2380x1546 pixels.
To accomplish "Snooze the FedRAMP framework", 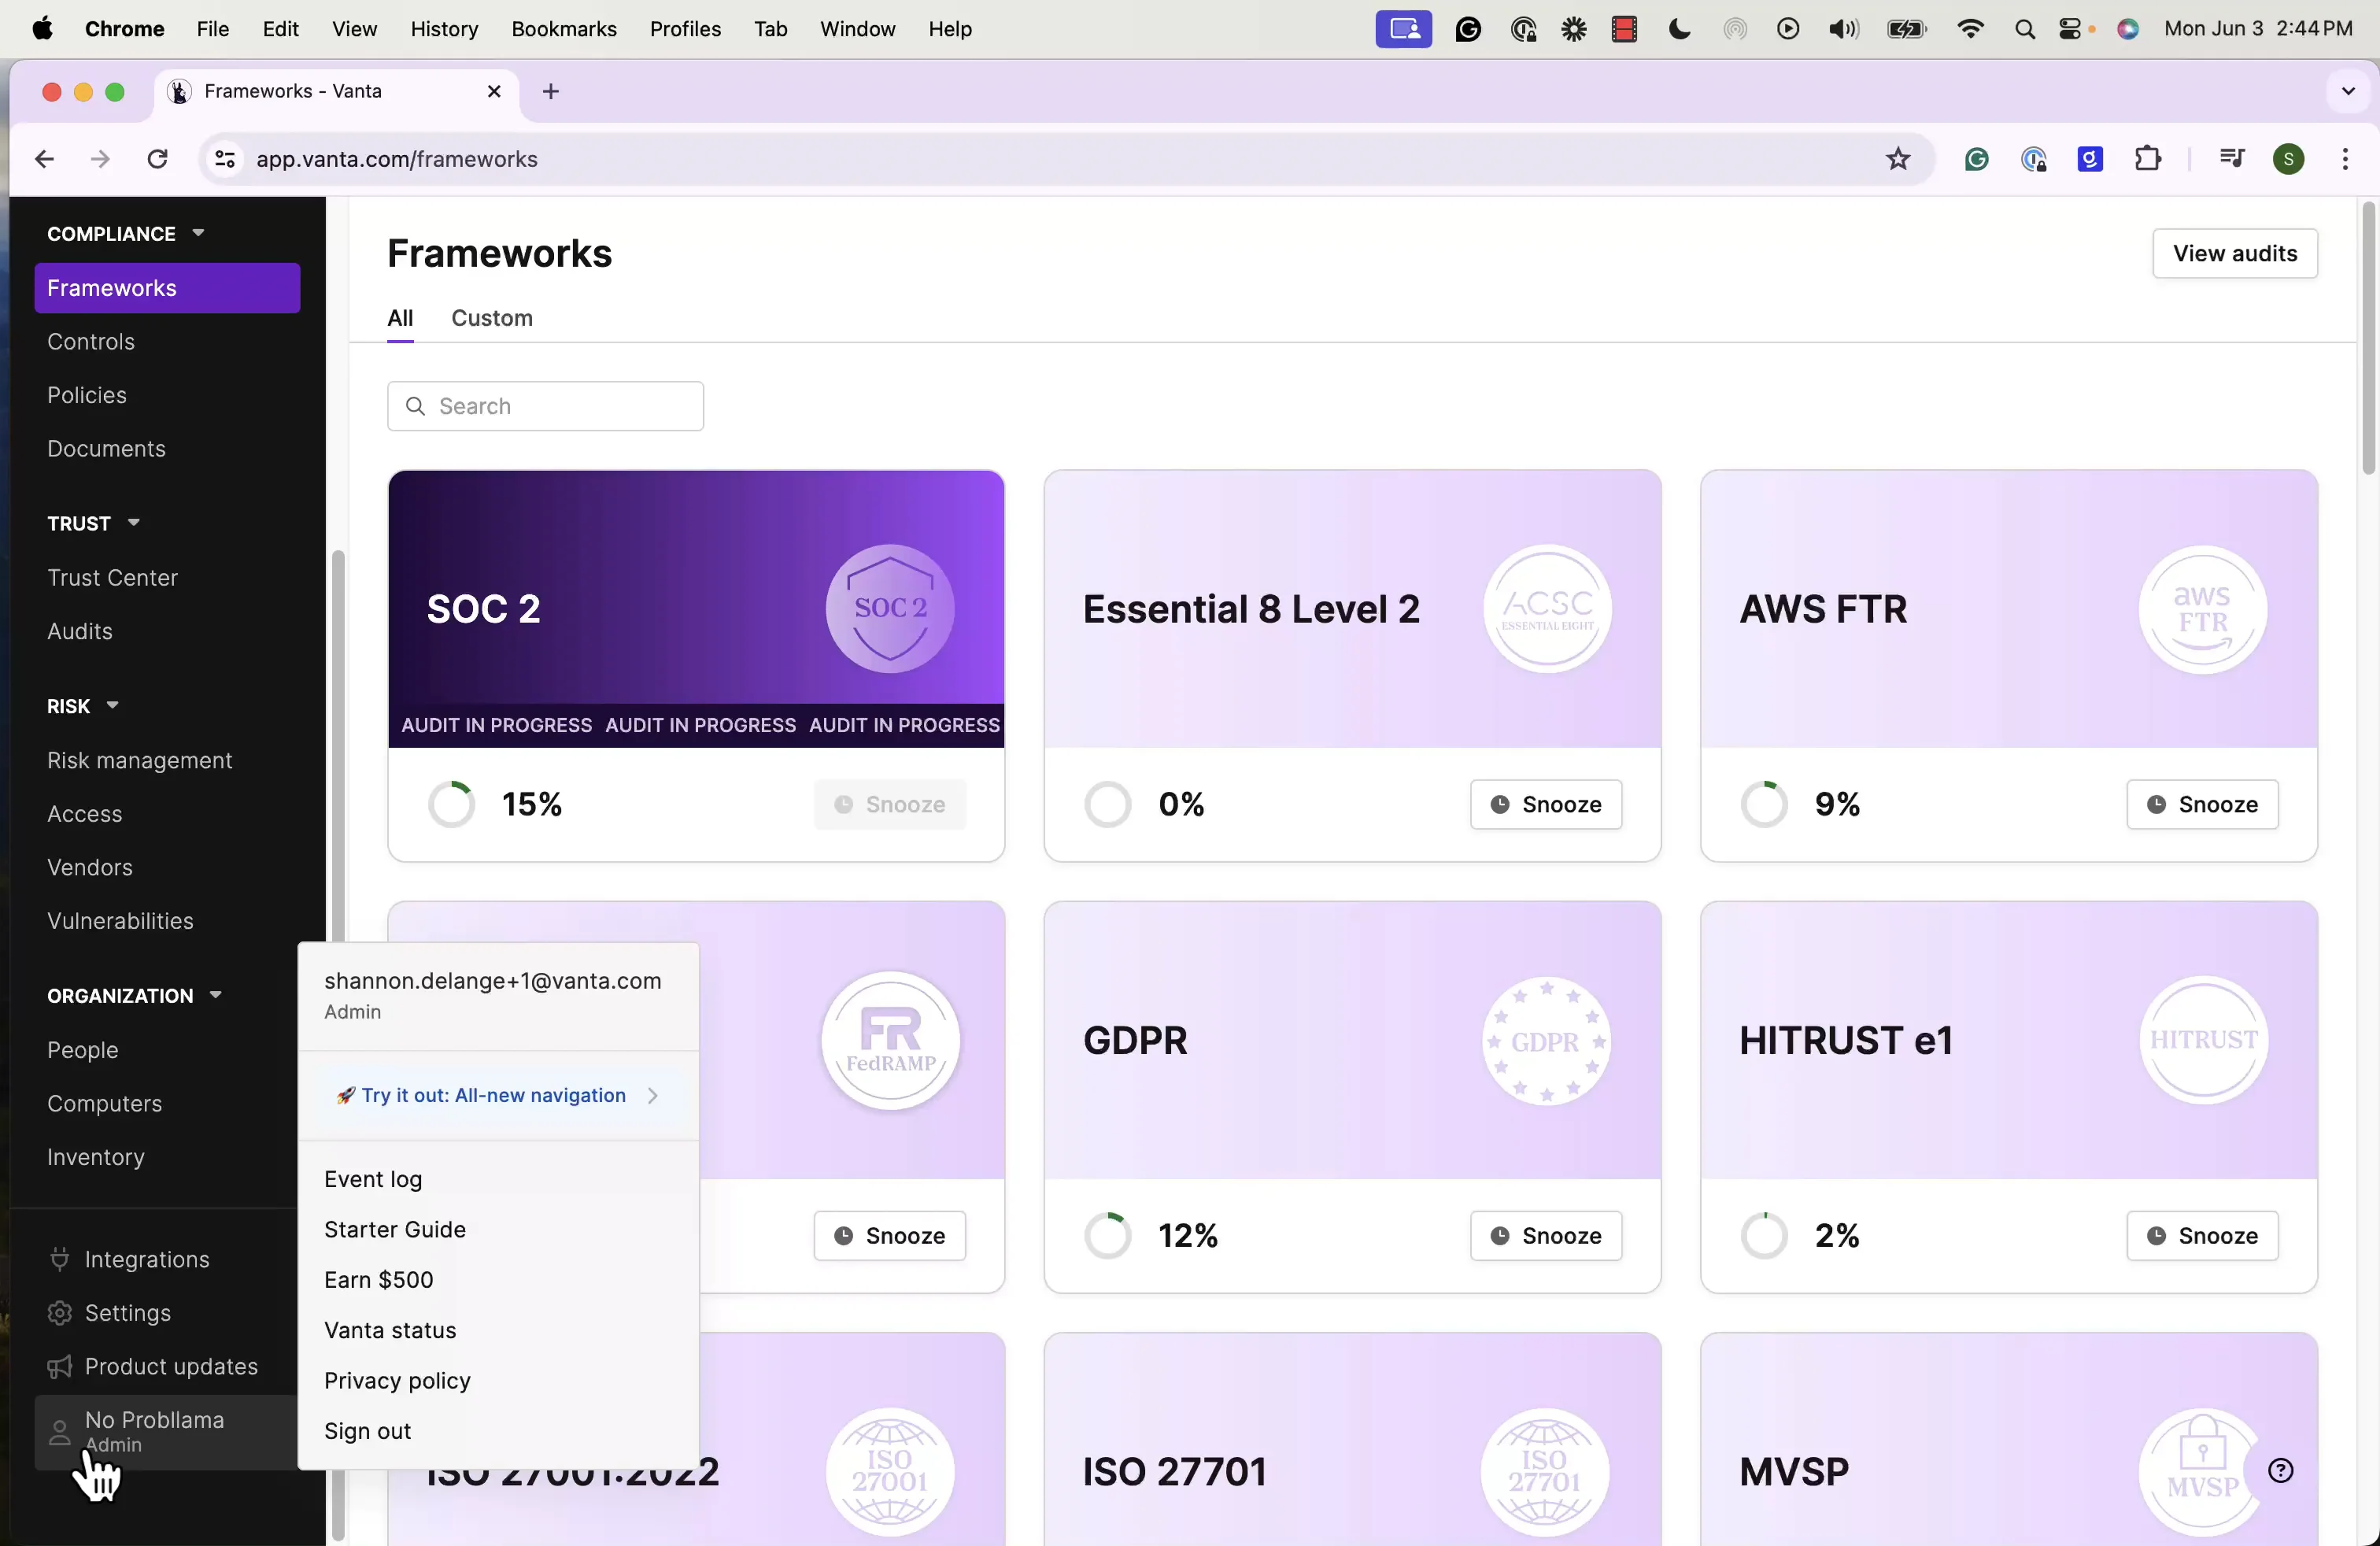I will [x=889, y=1236].
